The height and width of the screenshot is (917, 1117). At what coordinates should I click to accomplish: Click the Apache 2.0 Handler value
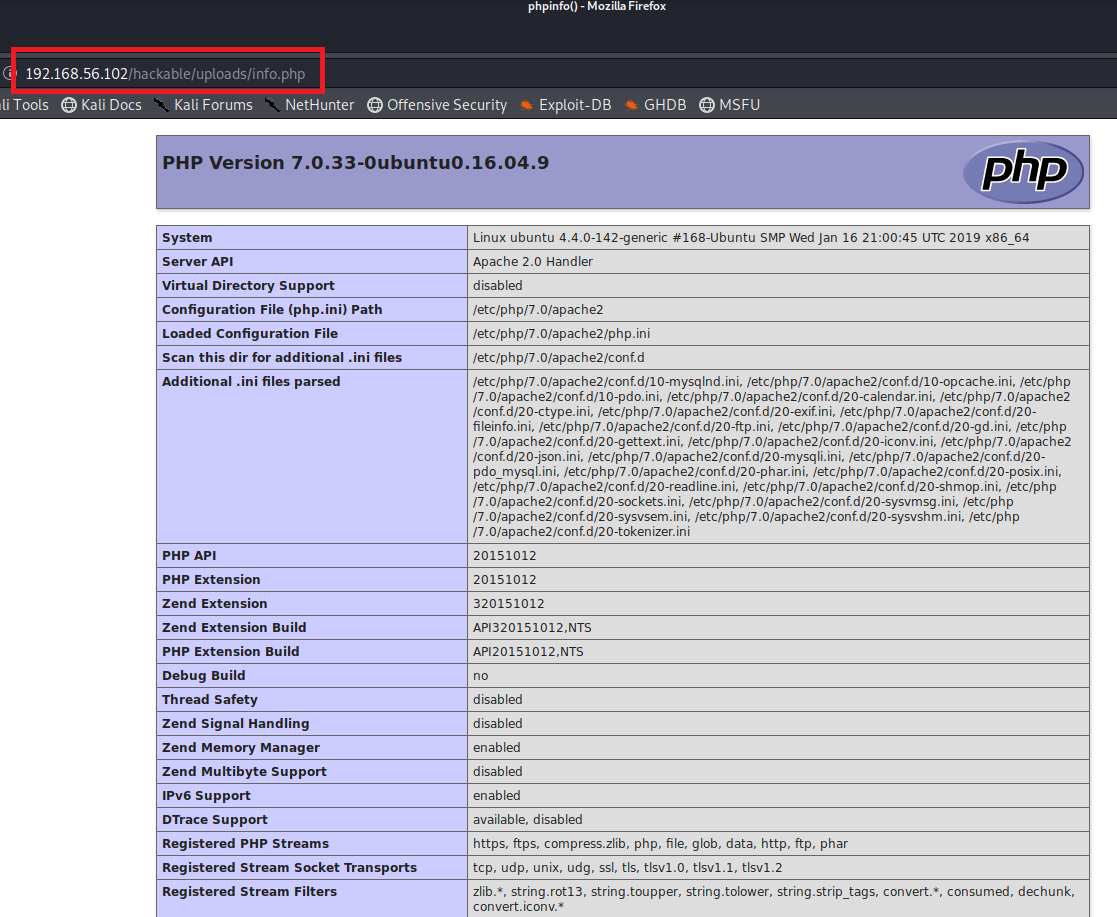tap(532, 262)
